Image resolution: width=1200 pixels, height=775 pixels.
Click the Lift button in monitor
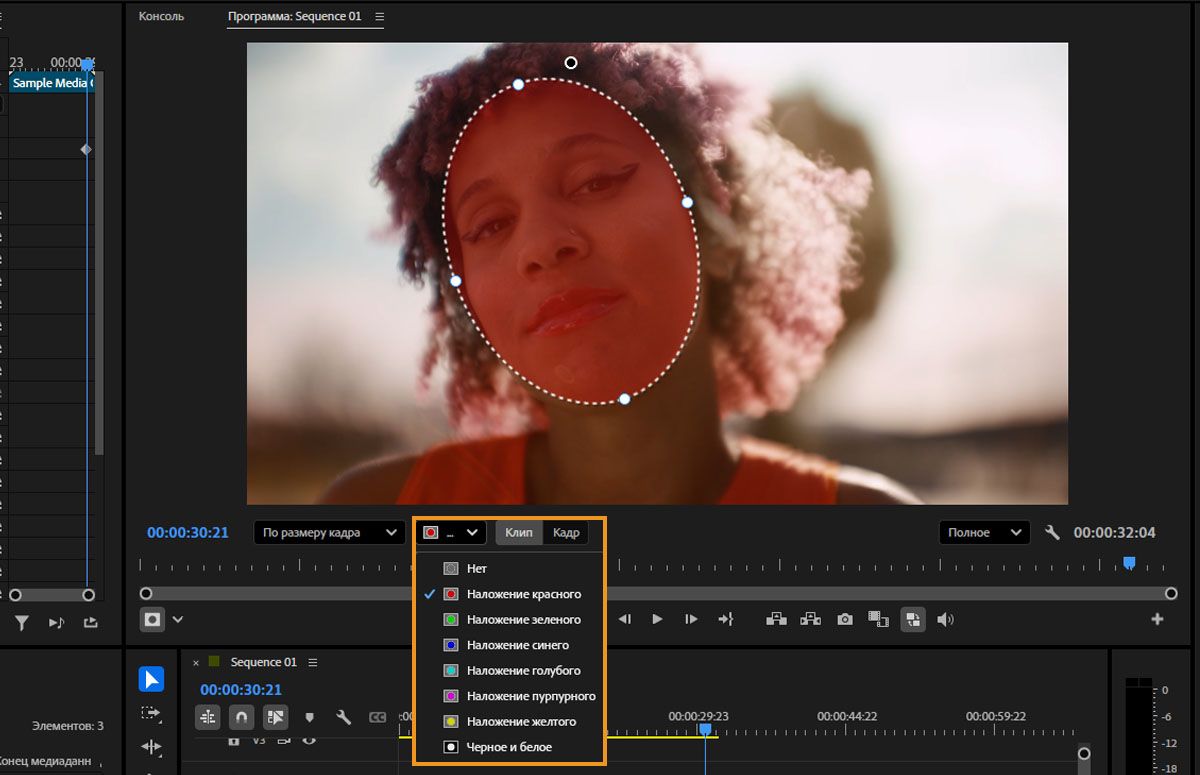pos(776,619)
